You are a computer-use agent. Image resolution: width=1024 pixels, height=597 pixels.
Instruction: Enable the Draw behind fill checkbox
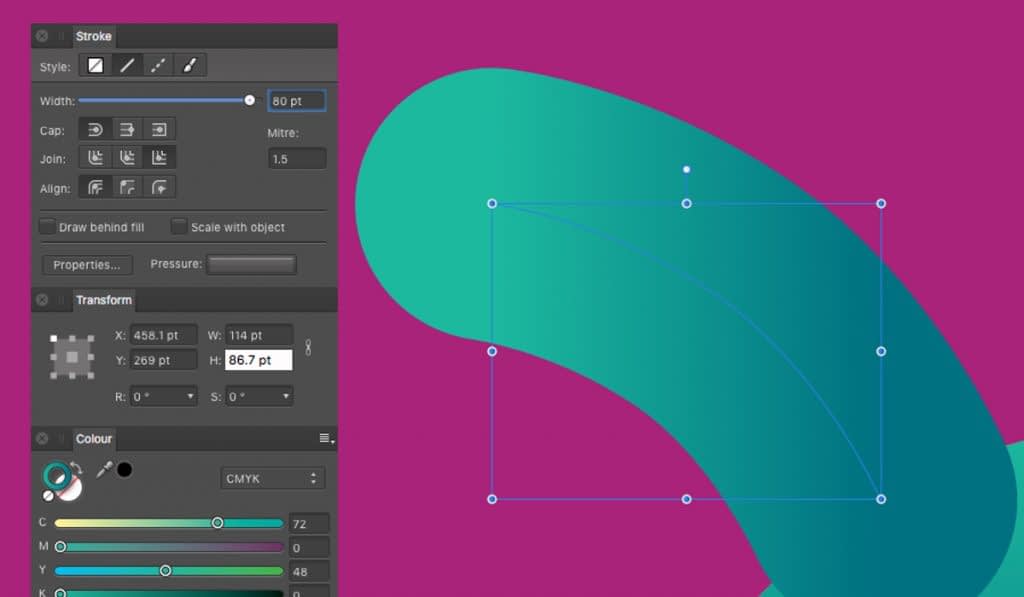pyautogui.click(x=47, y=226)
